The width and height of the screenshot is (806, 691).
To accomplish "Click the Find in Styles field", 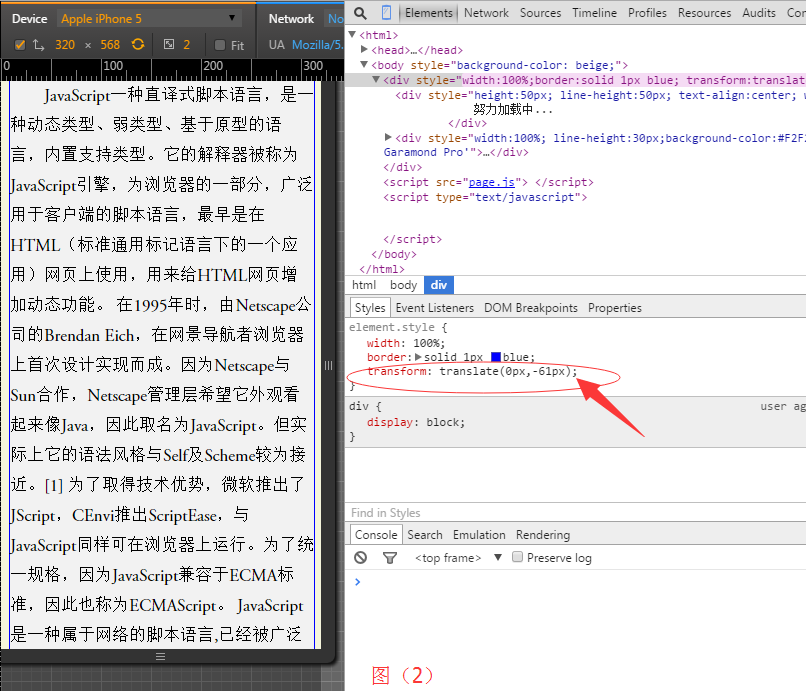I will point(575,513).
